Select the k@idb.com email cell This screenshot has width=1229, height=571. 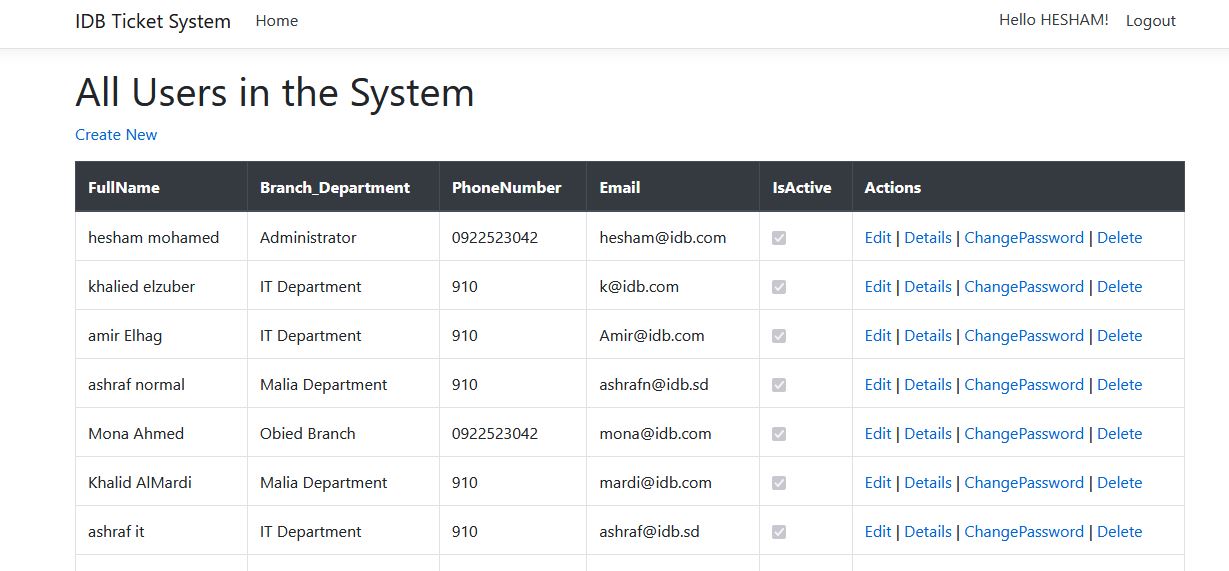(673, 287)
